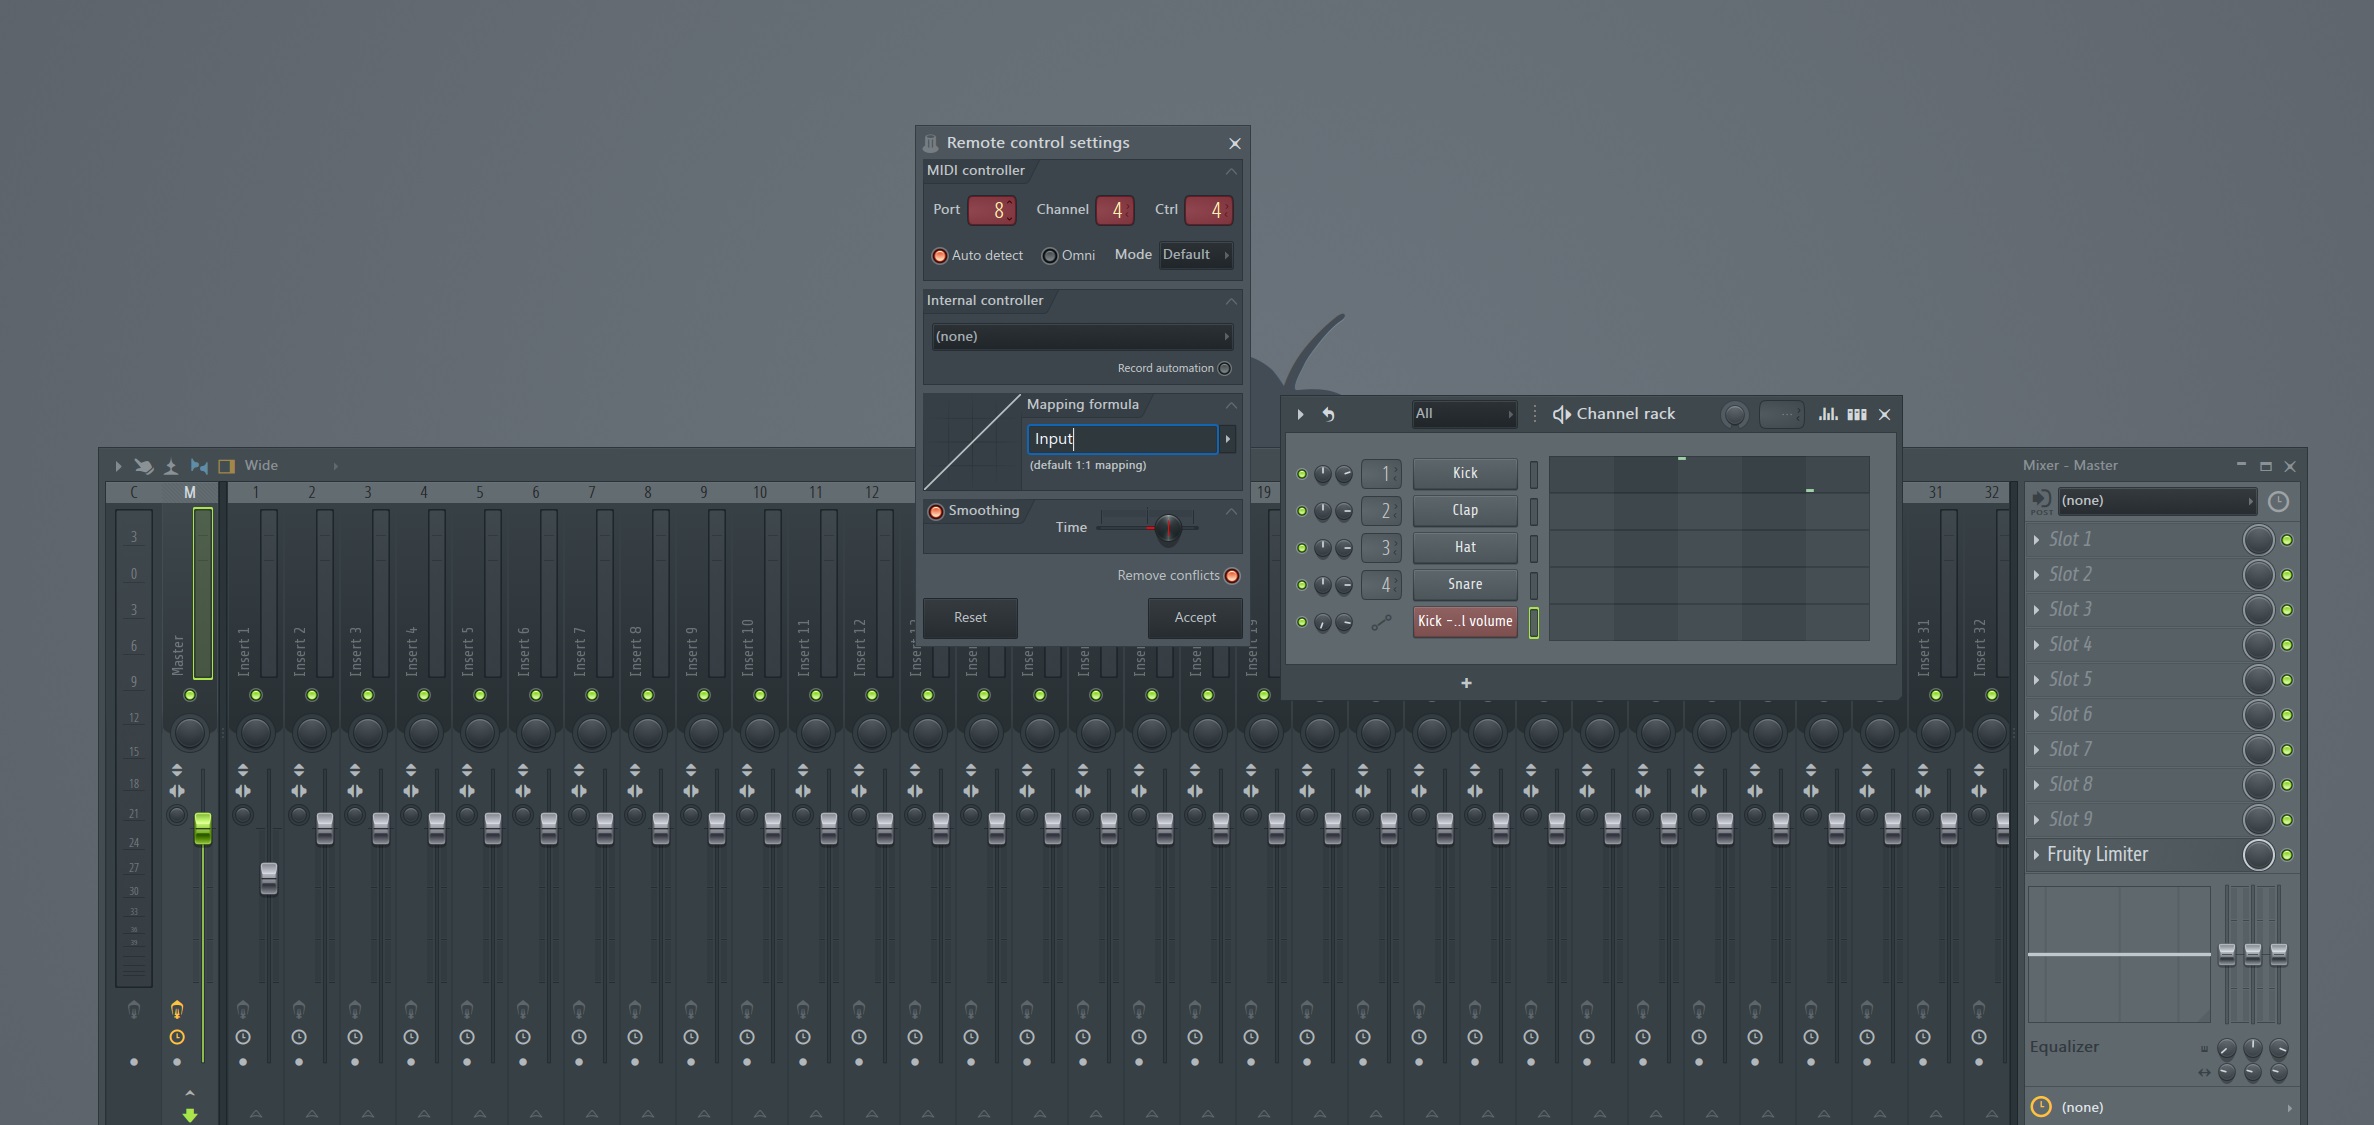The image size is (2374, 1125).
Task: Select the Kick volume automation channel
Action: pyautogui.click(x=1465, y=622)
